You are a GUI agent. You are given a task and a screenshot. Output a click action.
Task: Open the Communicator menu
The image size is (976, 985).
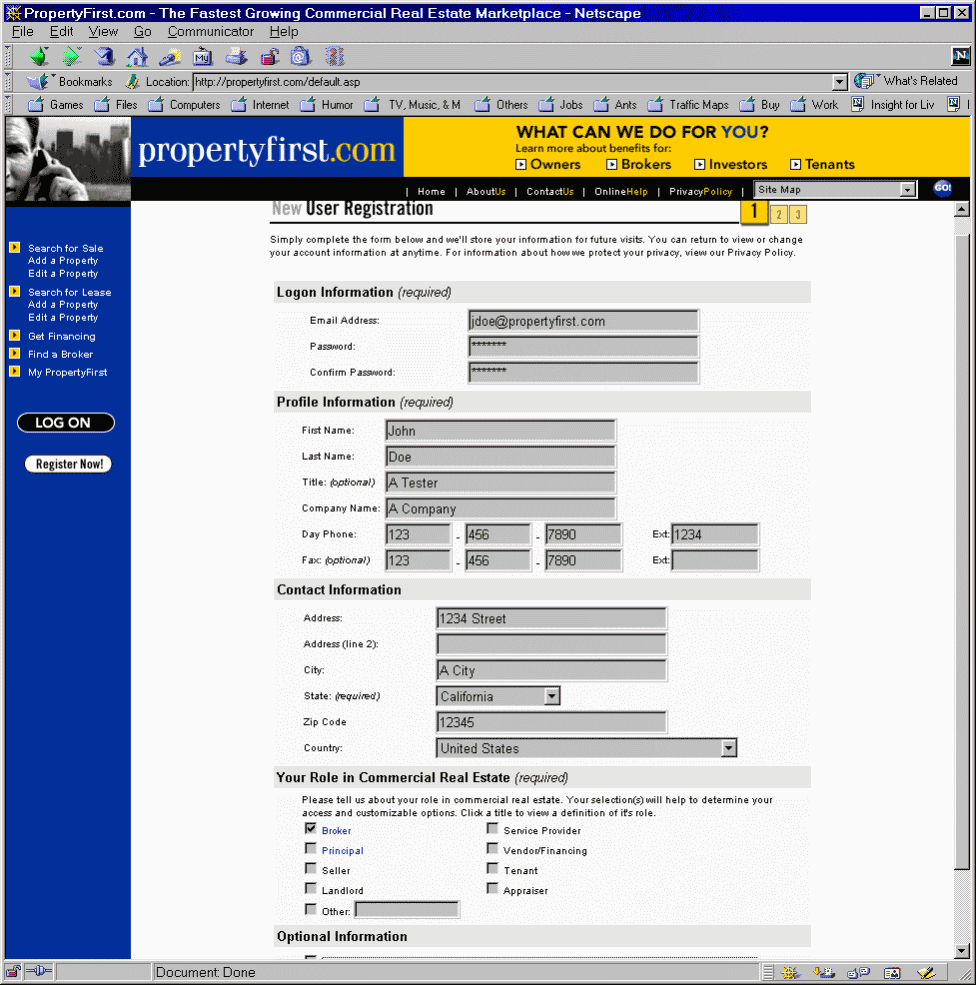(x=210, y=31)
